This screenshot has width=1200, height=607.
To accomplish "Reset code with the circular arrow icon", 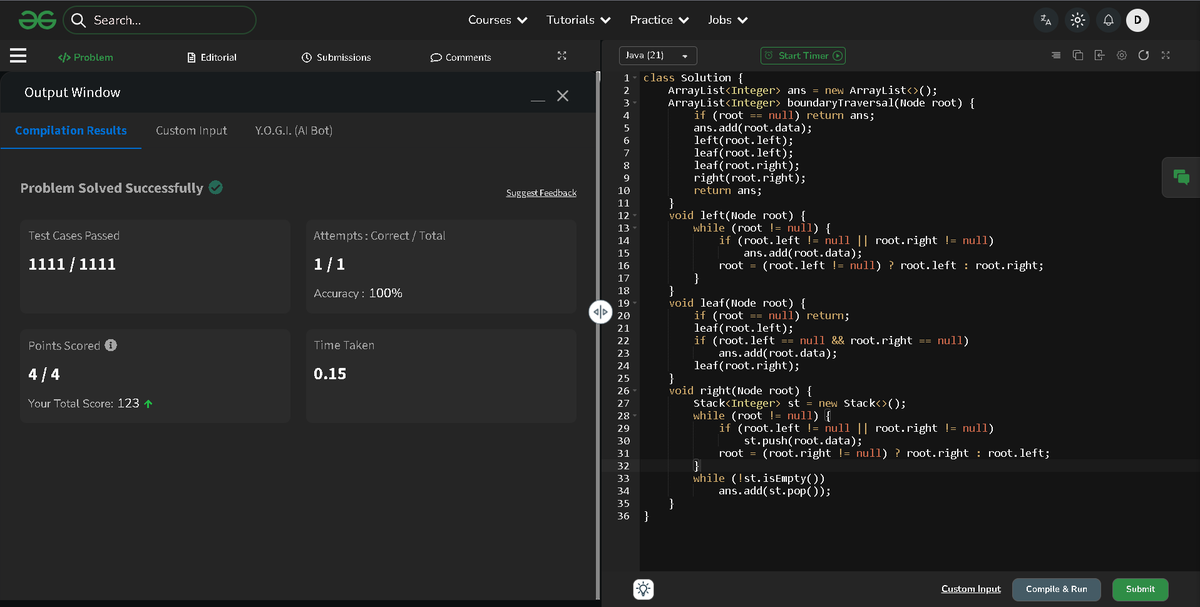I will [1143, 55].
